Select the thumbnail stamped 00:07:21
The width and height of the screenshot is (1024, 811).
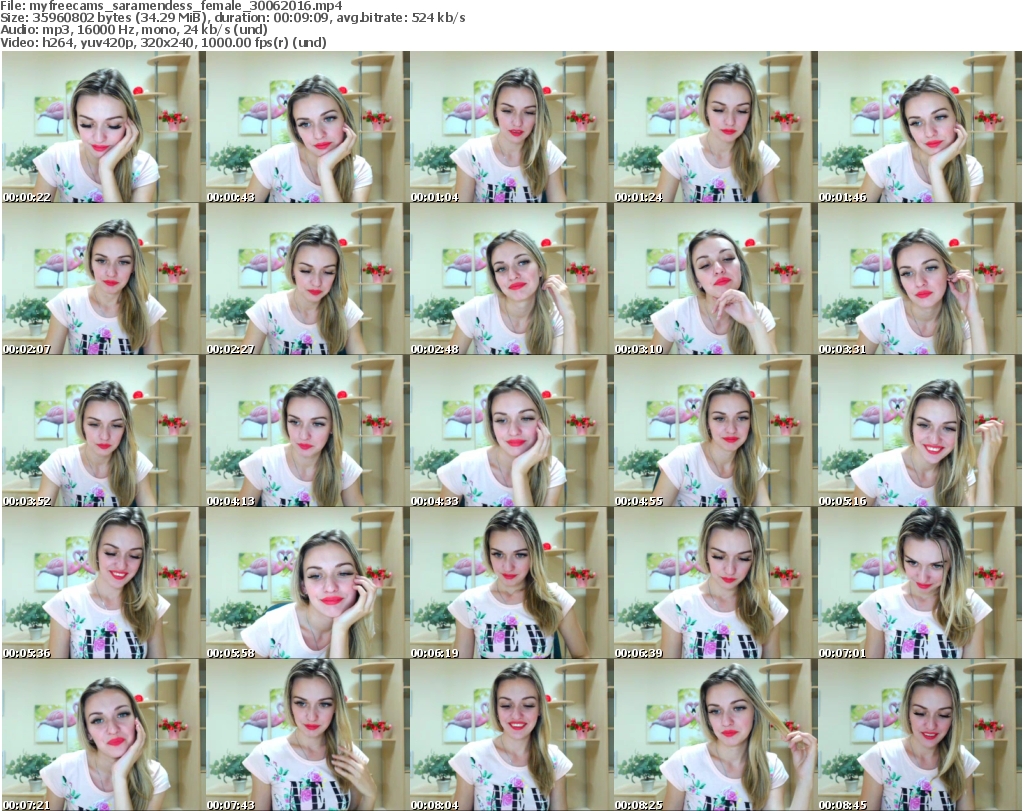click(103, 735)
